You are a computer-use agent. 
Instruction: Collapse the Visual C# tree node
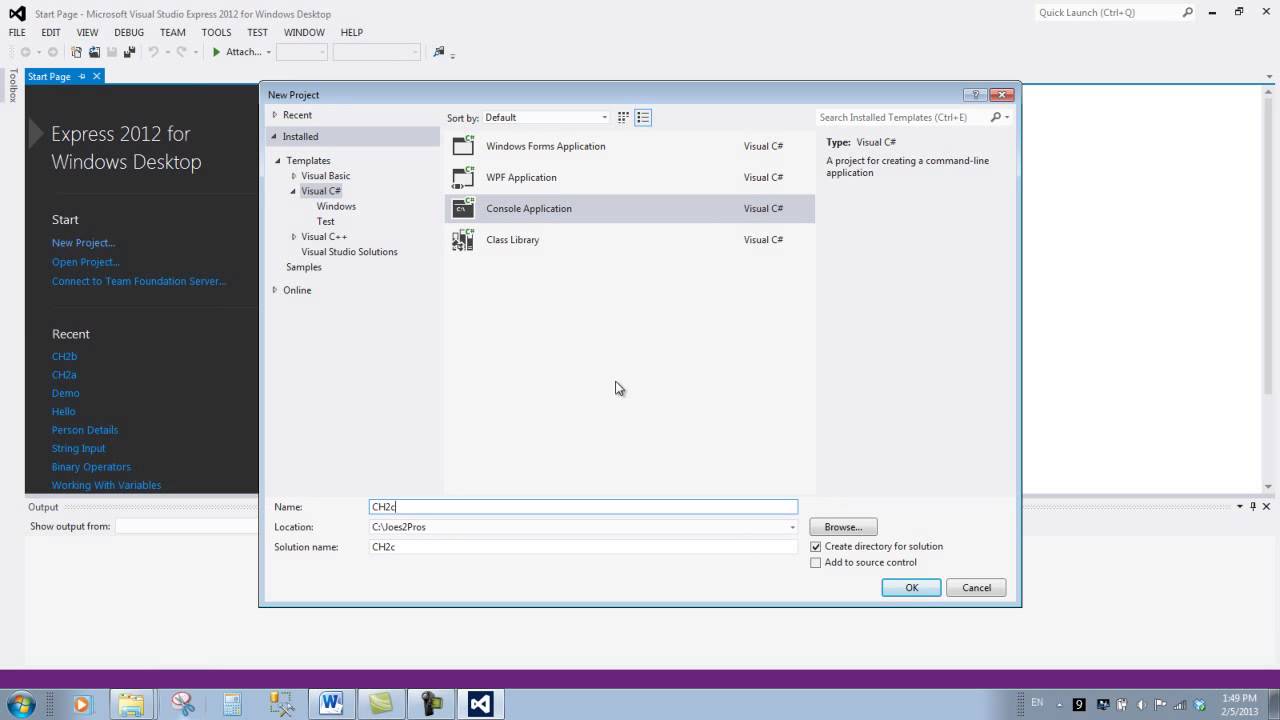pyautogui.click(x=294, y=191)
